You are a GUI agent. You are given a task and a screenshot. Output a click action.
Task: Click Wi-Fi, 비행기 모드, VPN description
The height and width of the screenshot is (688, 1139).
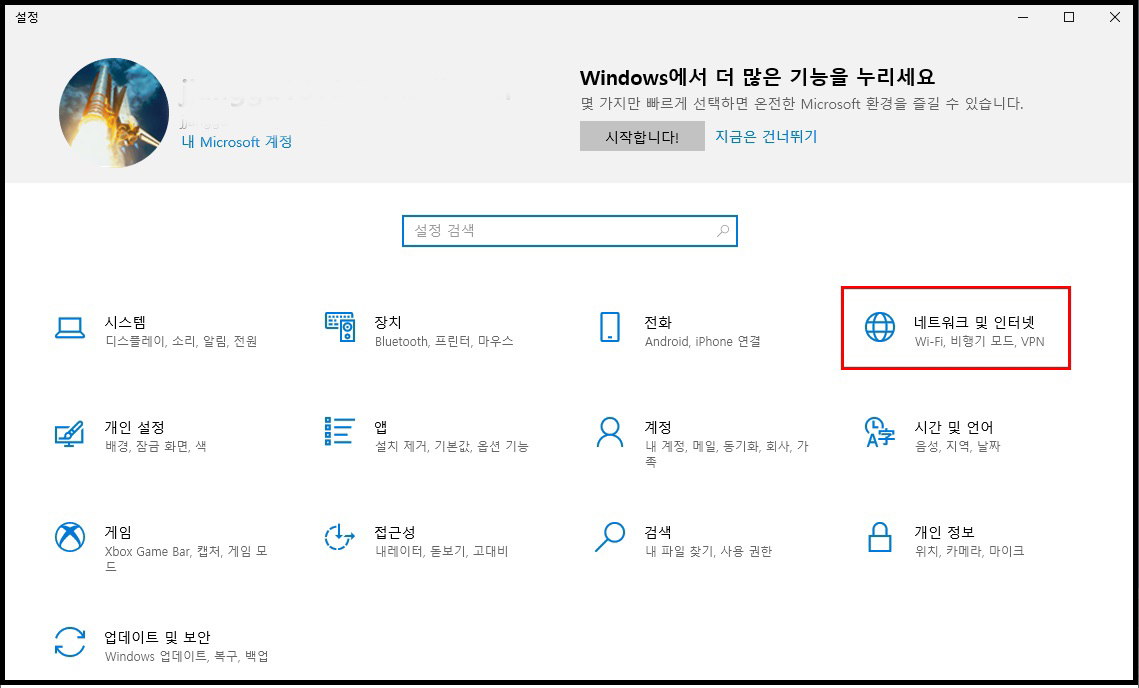pyautogui.click(x=979, y=341)
